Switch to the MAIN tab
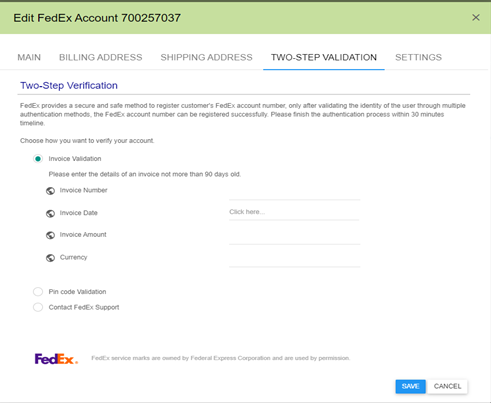The width and height of the screenshot is (491, 403). pyautogui.click(x=29, y=57)
